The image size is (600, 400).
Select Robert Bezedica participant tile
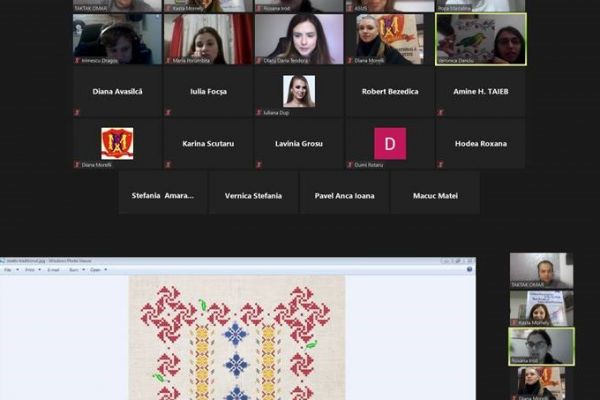pos(390,92)
